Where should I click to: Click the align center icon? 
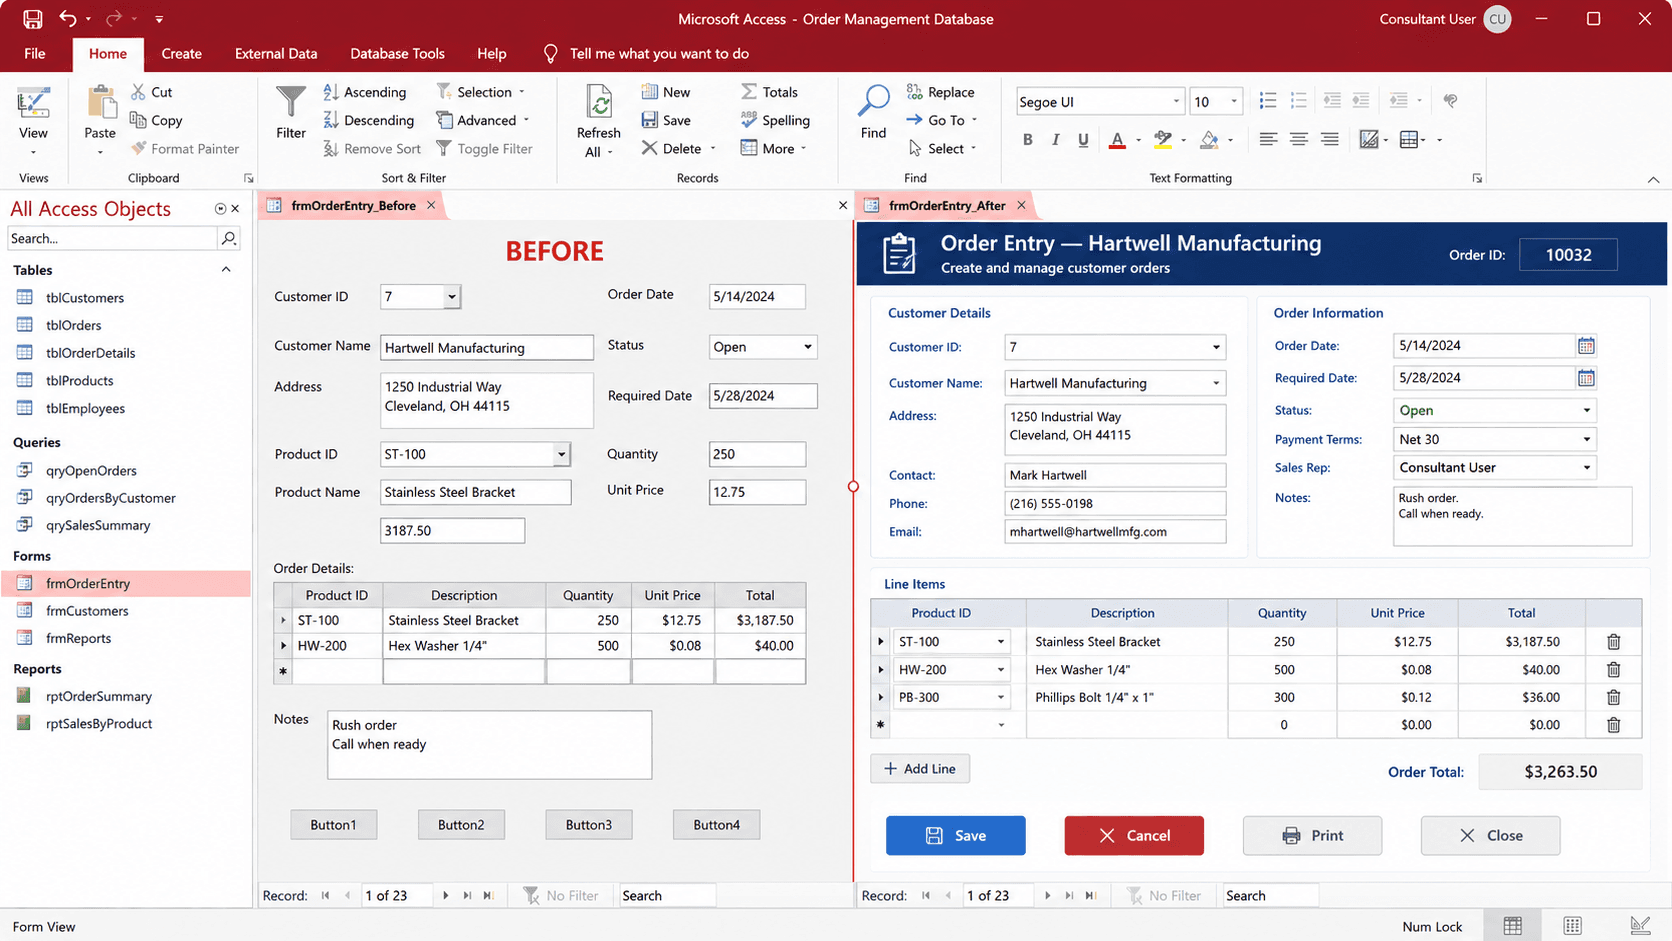(1298, 140)
